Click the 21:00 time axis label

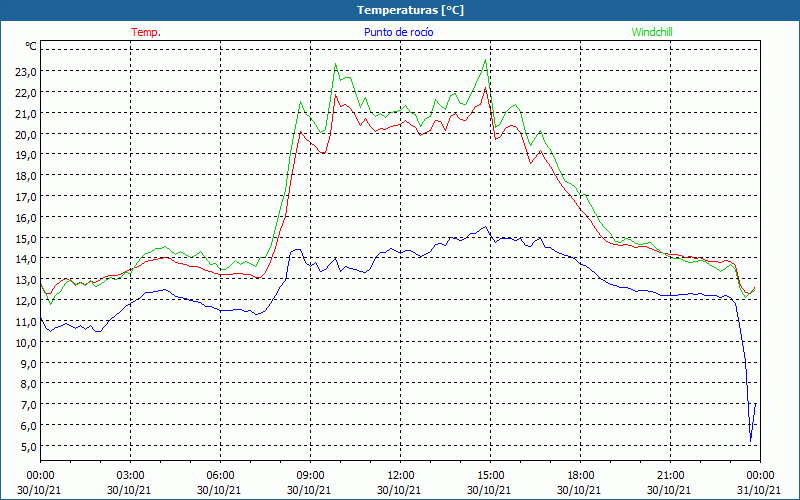pyautogui.click(x=670, y=476)
